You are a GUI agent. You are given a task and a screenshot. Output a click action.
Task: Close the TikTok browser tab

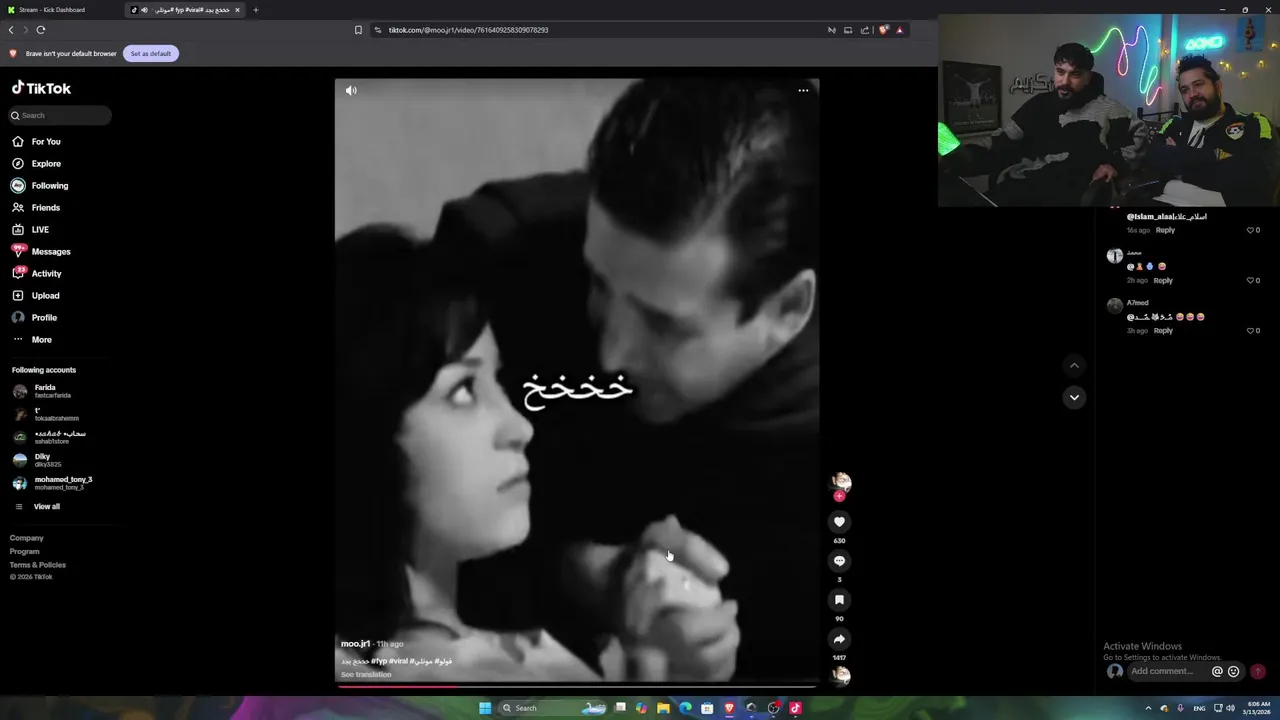pyautogui.click(x=237, y=10)
